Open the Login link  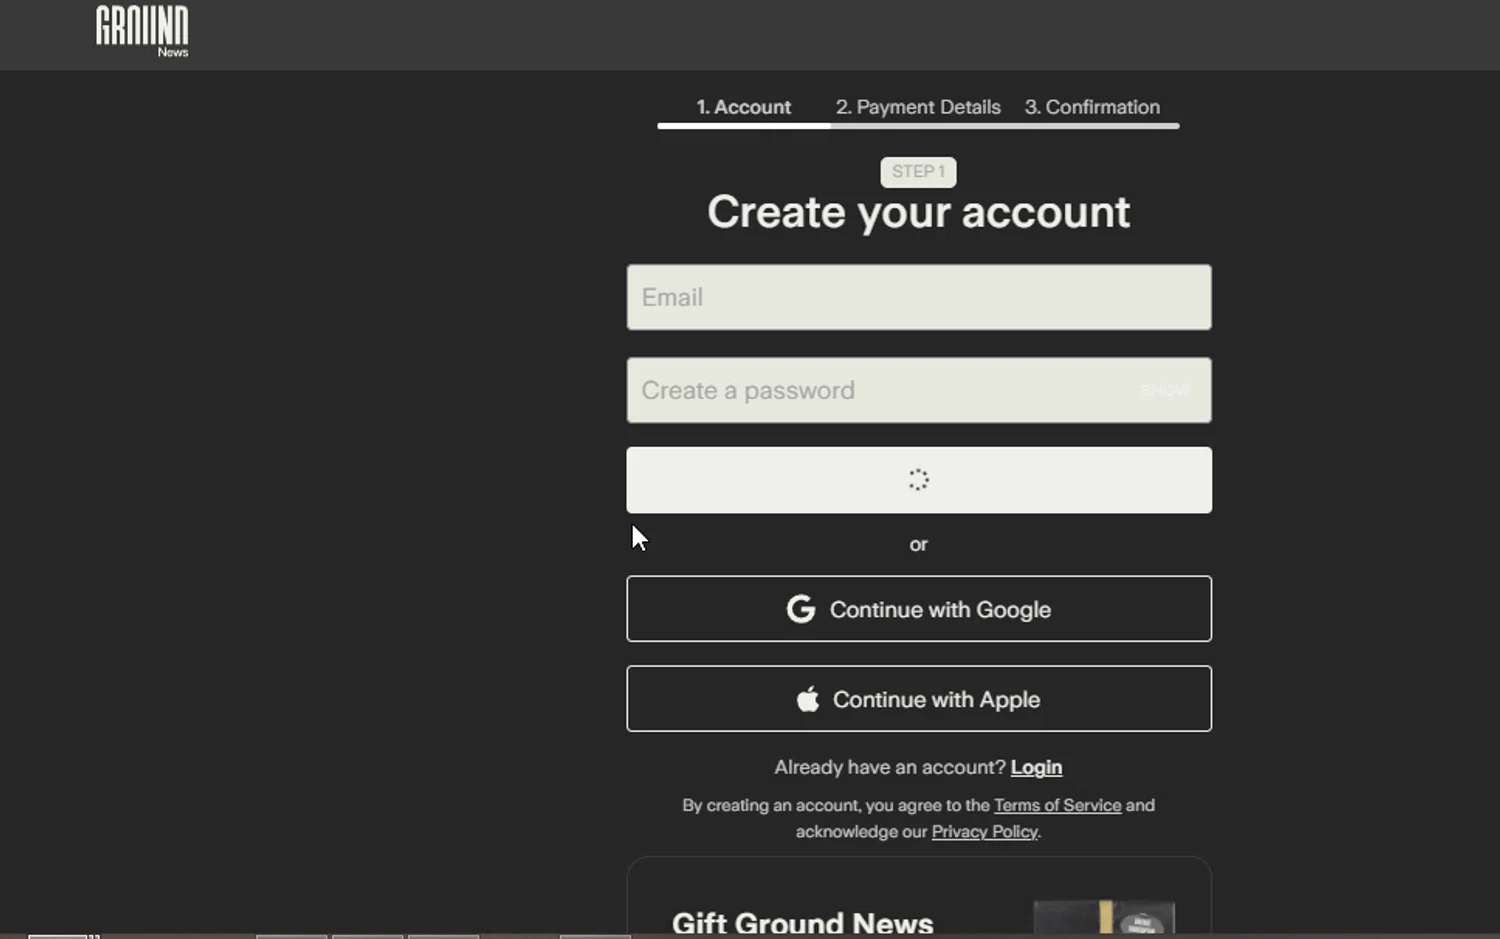(1036, 767)
